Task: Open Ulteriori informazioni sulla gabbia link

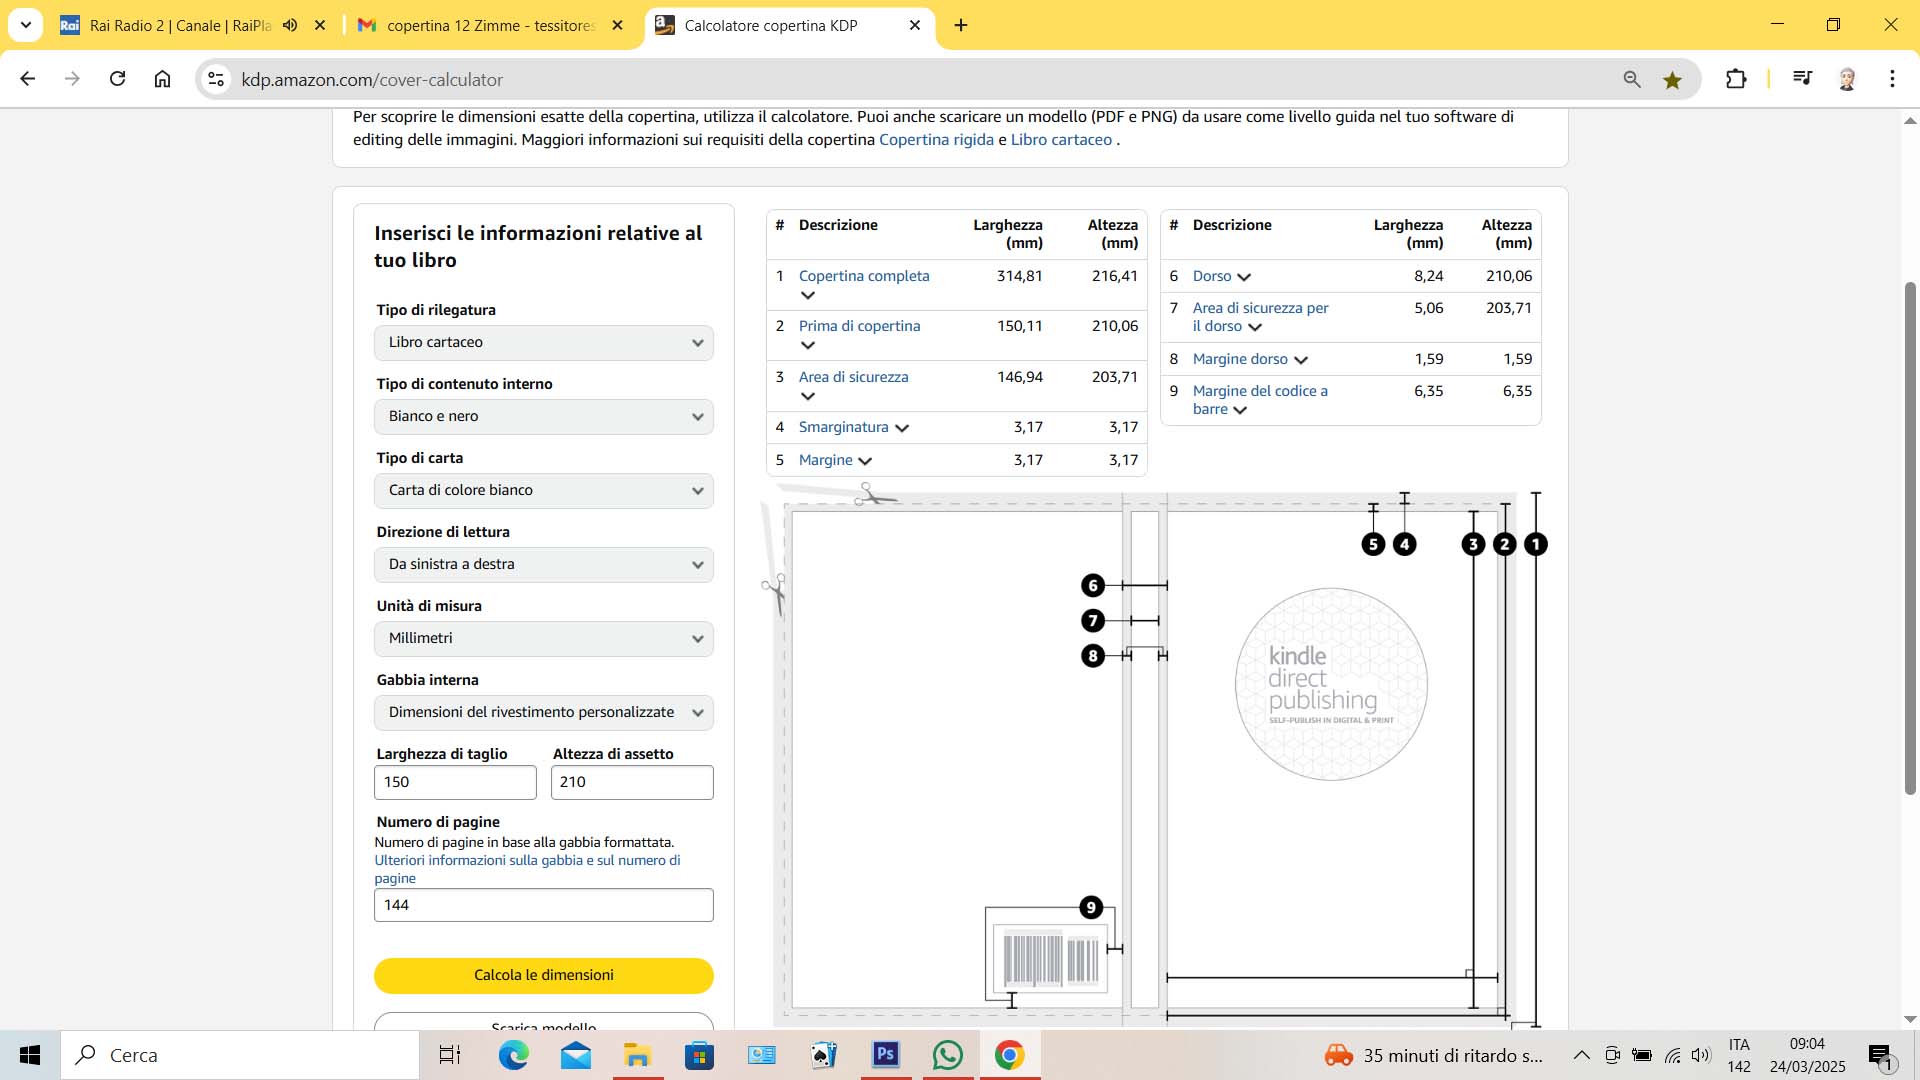Action: [527, 869]
